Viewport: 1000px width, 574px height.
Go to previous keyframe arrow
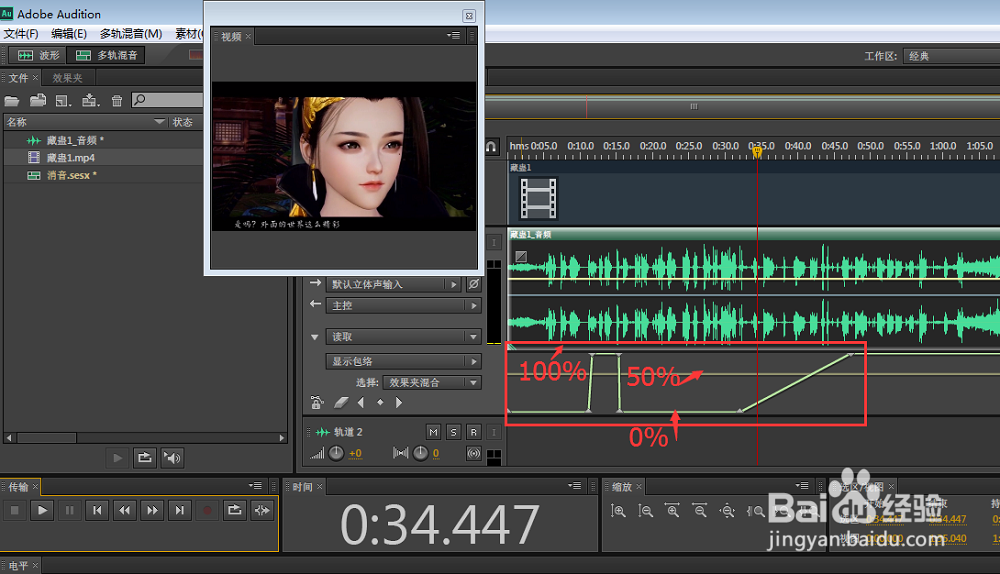pyautogui.click(x=361, y=402)
